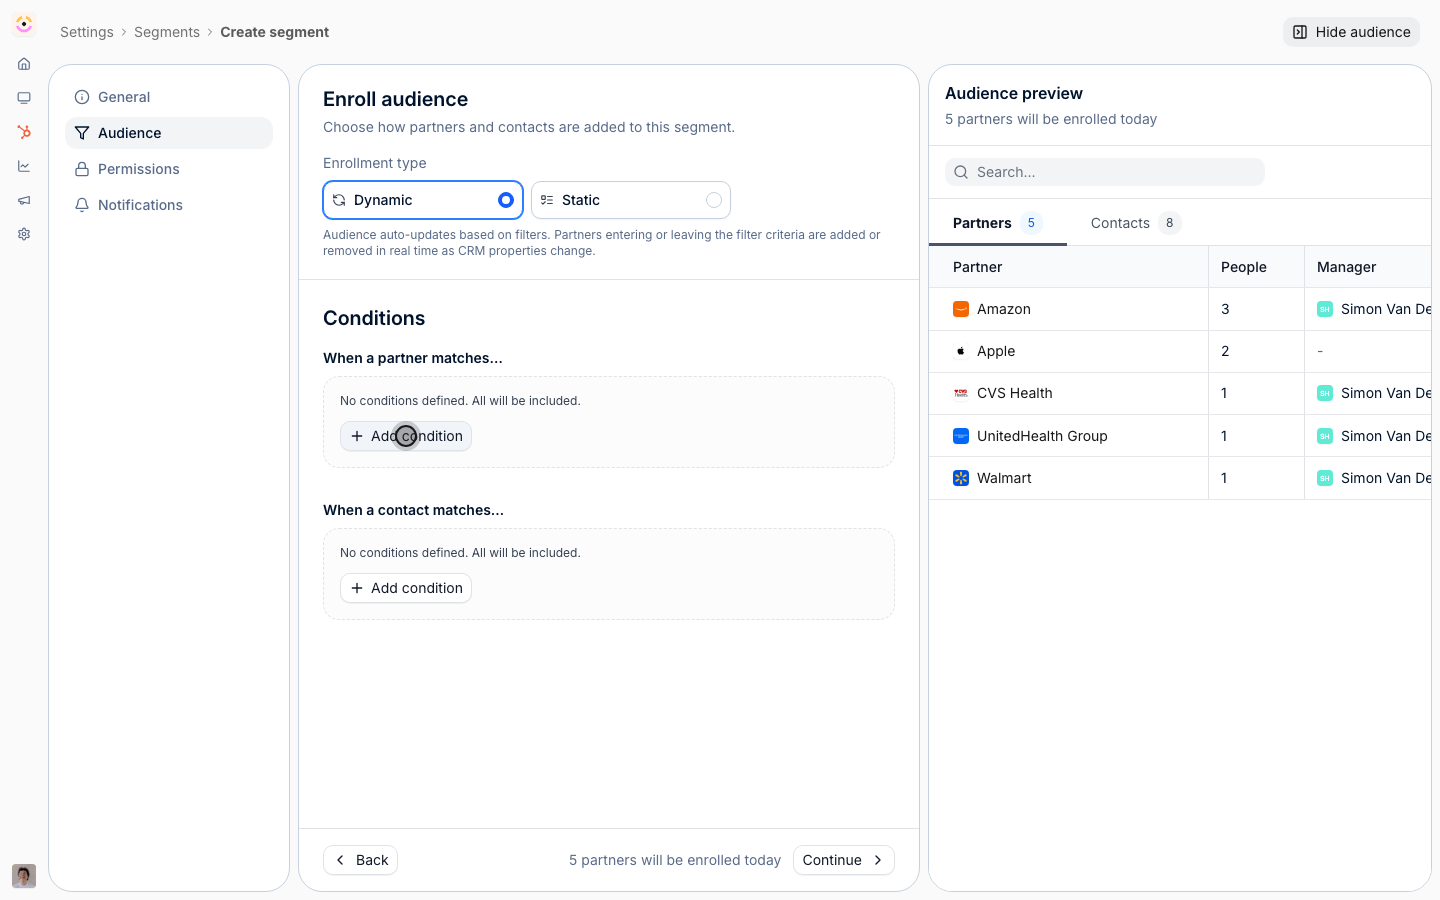Open the Audience section
The width and height of the screenshot is (1440, 900).
pos(169,133)
